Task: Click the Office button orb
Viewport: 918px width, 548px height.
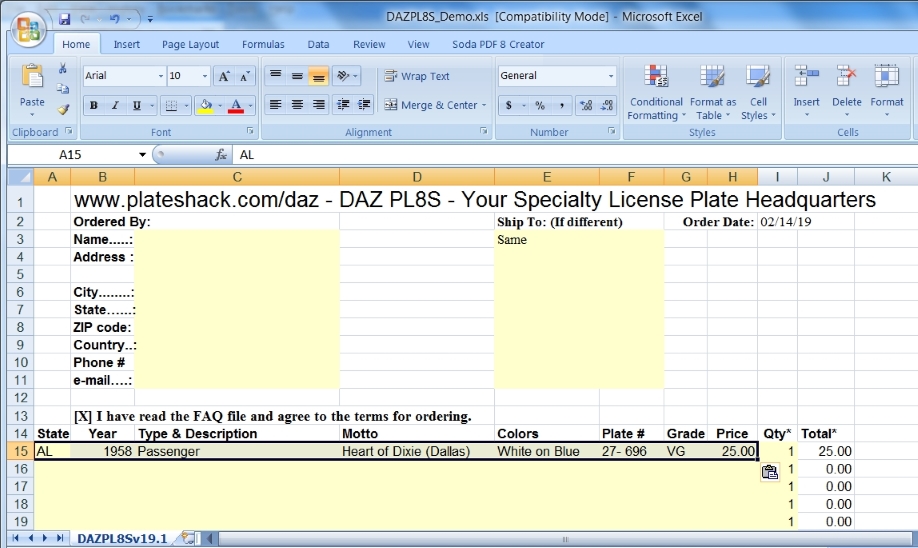Action: (28, 29)
